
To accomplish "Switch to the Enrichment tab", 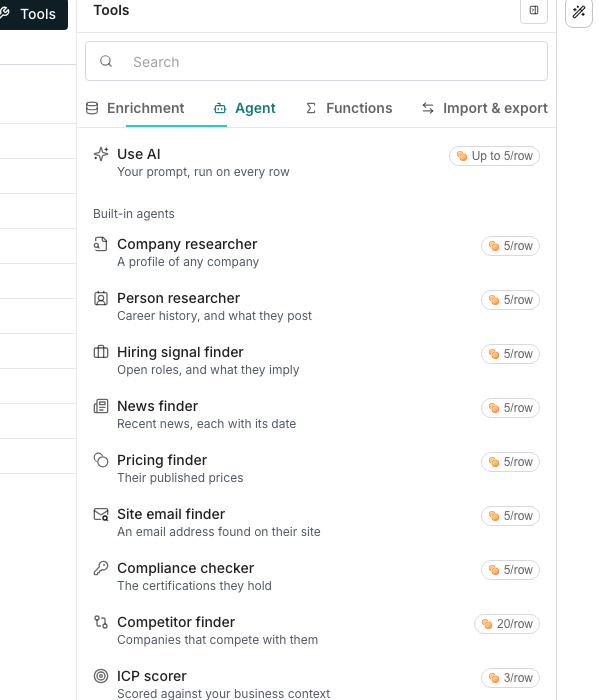I will [135, 108].
